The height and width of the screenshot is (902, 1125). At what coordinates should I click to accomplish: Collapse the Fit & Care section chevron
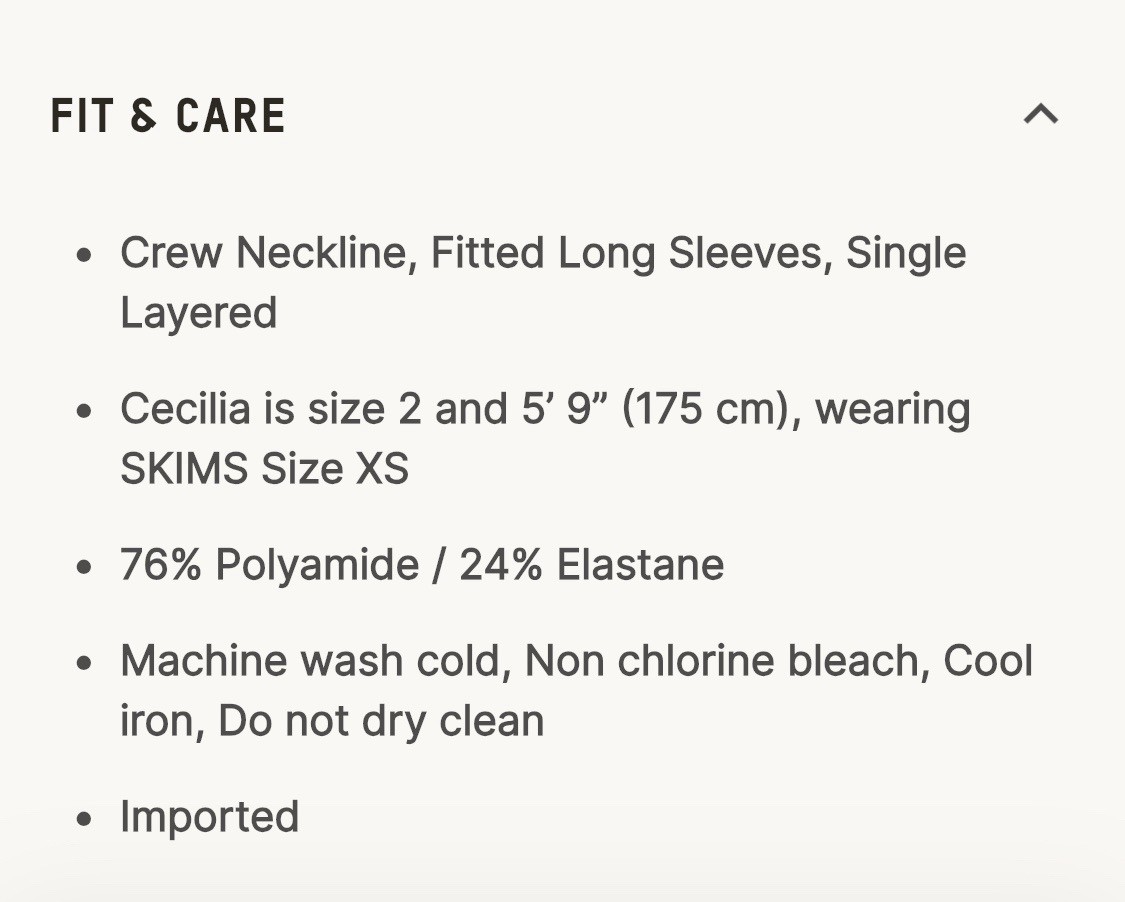pos(1040,114)
